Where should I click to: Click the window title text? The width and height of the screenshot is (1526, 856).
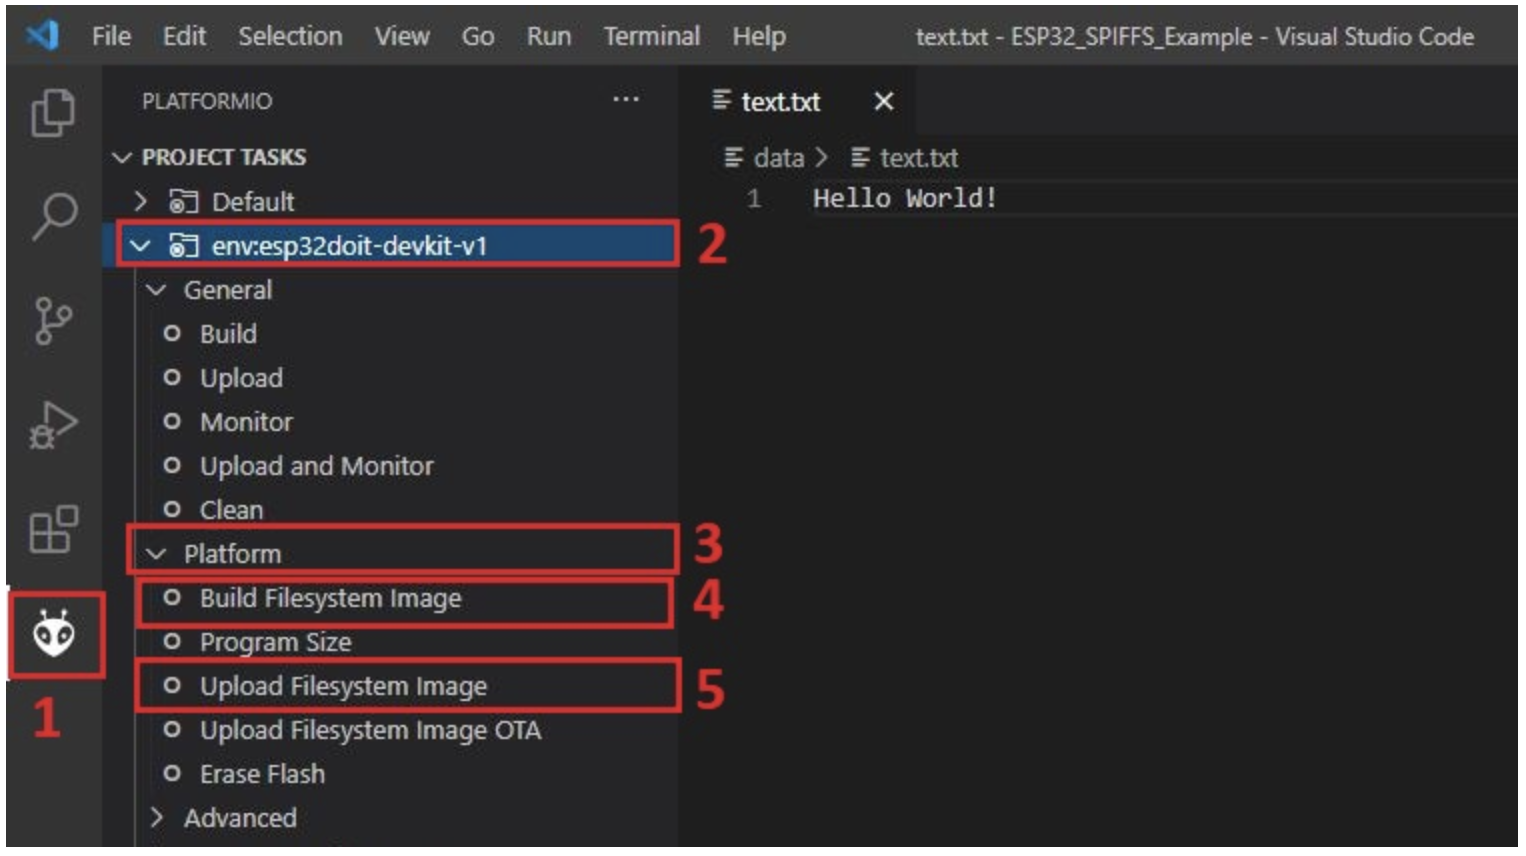pyautogui.click(x=1195, y=37)
